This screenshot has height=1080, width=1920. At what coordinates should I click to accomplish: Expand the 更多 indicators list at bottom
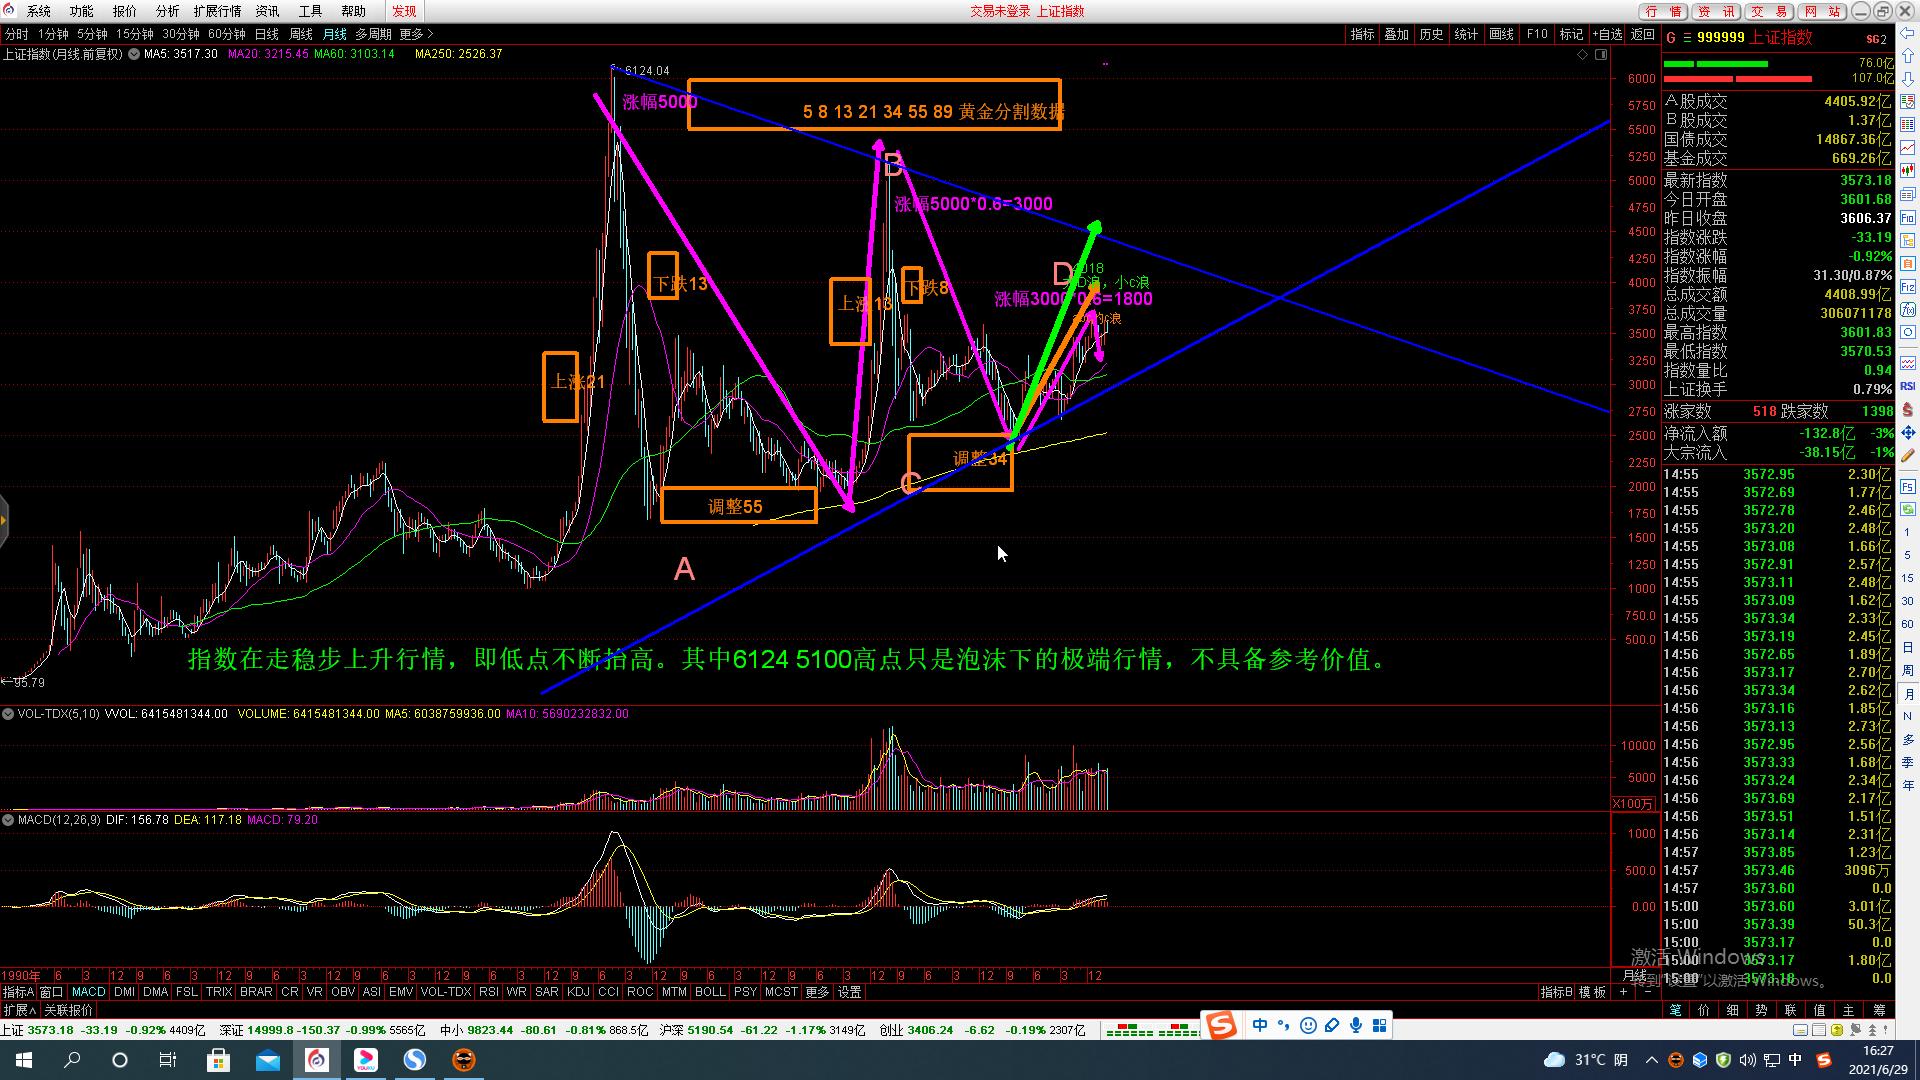point(817,992)
